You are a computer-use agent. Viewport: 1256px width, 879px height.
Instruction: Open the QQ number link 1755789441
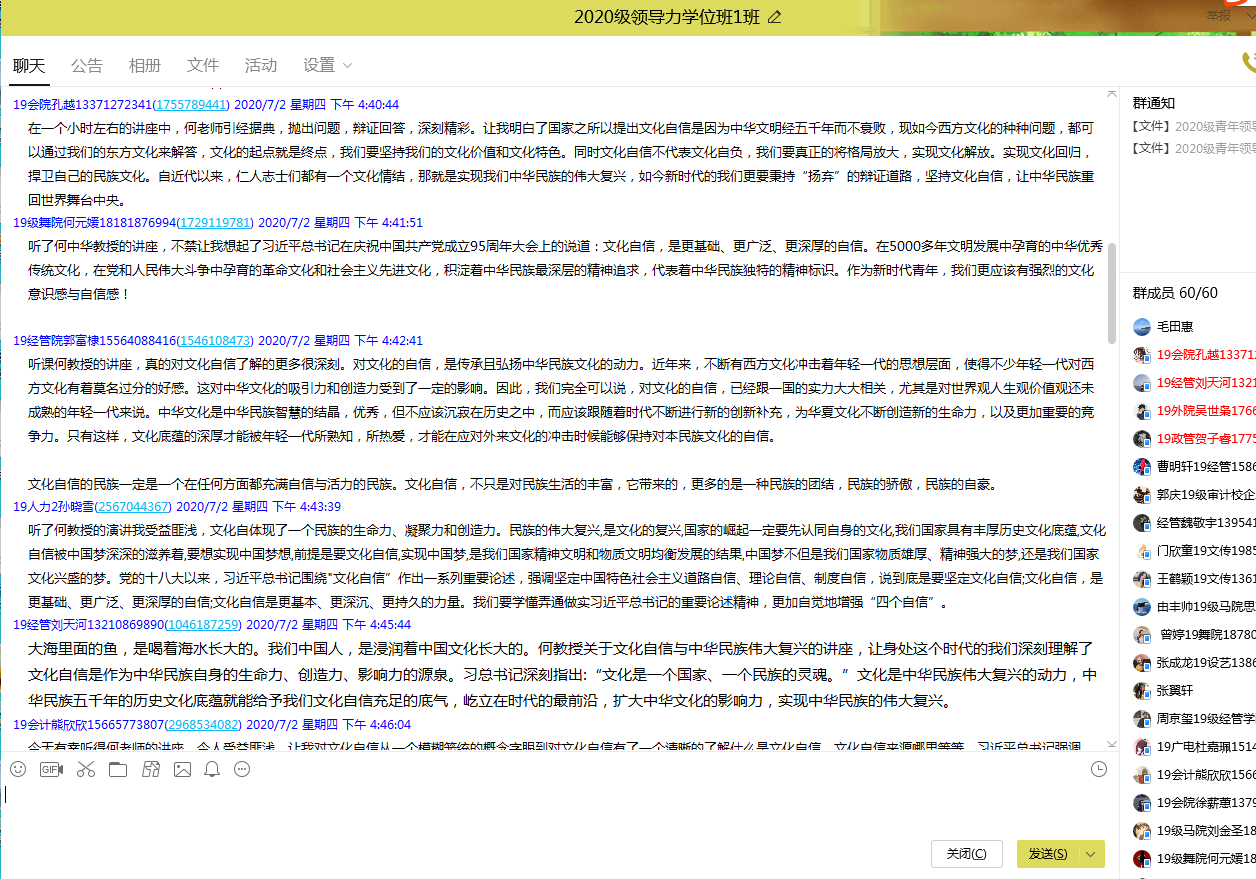[193, 104]
